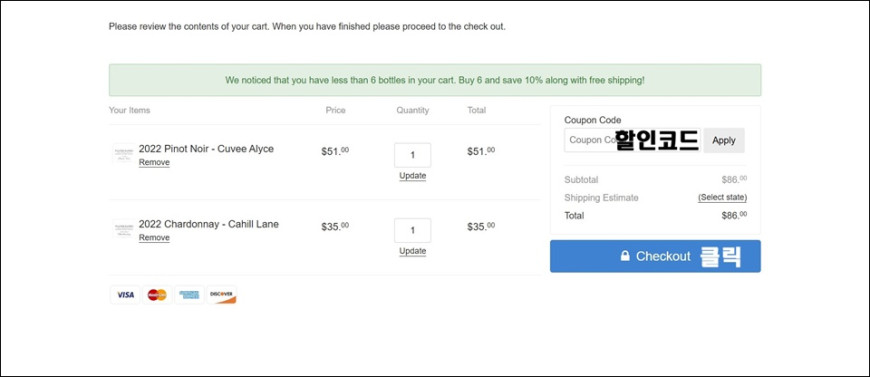Image resolution: width=870 pixels, height=377 pixels.
Task: Open the 2022 Chardonnay - Cahill Lane product
Action: (209, 224)
